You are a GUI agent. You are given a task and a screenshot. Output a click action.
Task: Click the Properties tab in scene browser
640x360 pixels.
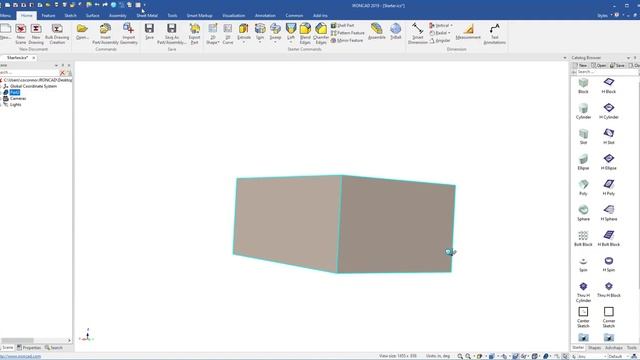[x=29, y=348]
